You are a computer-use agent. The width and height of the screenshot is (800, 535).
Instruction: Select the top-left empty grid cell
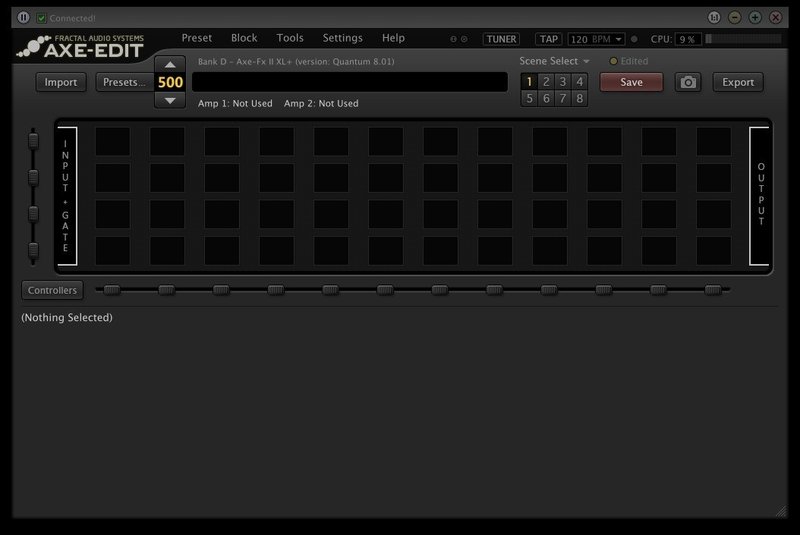(x=112, y=141)
